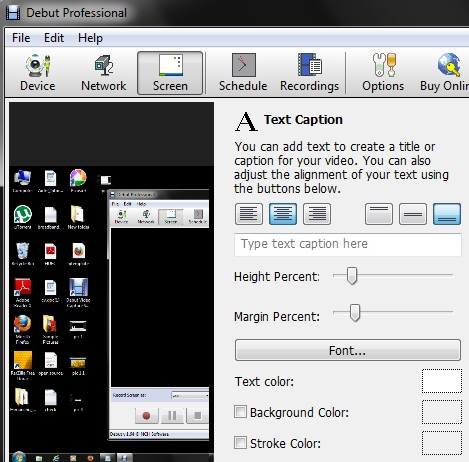The image size is (469, 462).
Task: Open the File menu
Action: [x=21, y=38]
